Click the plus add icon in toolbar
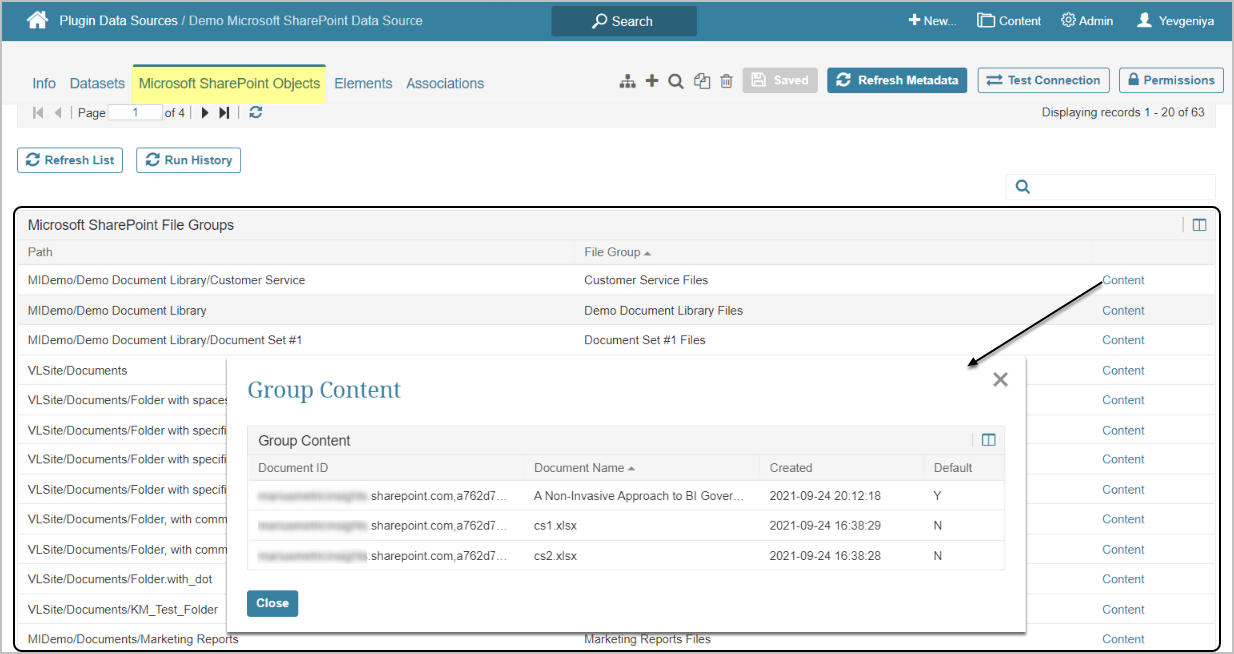The image size is (1234, 654). coord(652,81)
